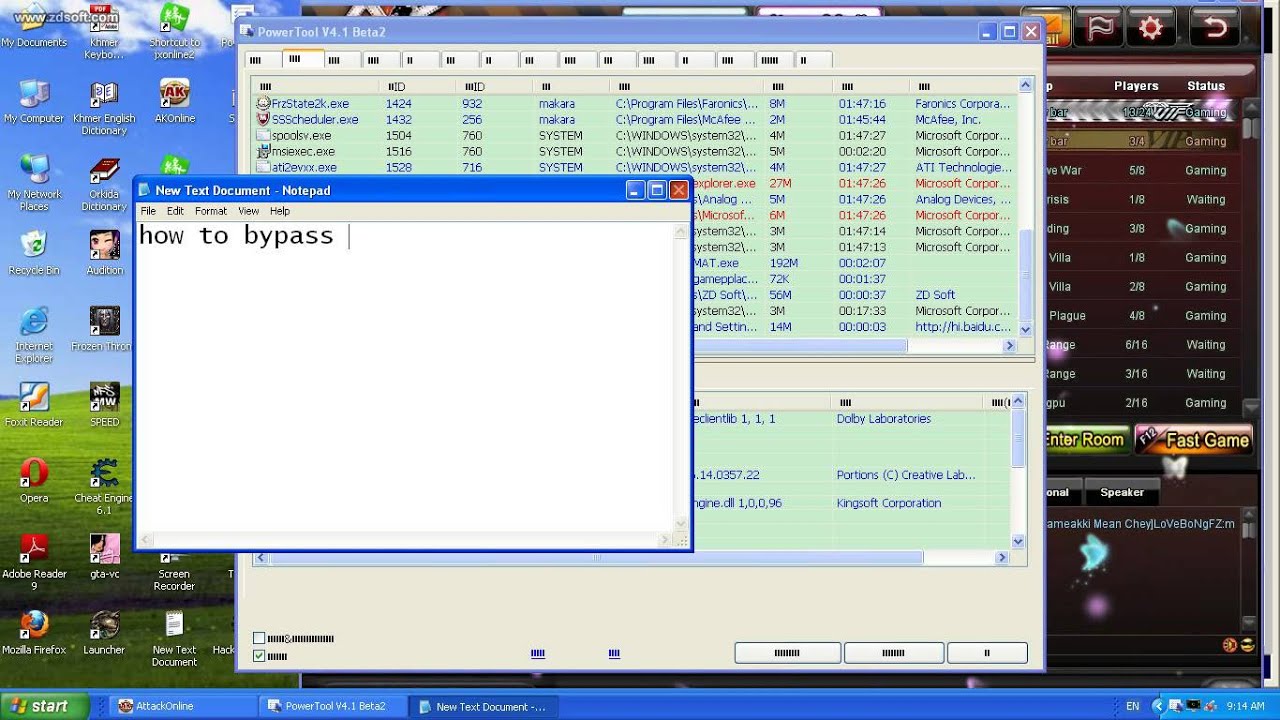
Task: Select the Cheat Engine 6.1 desktop icon
Action: click(104, 487)
